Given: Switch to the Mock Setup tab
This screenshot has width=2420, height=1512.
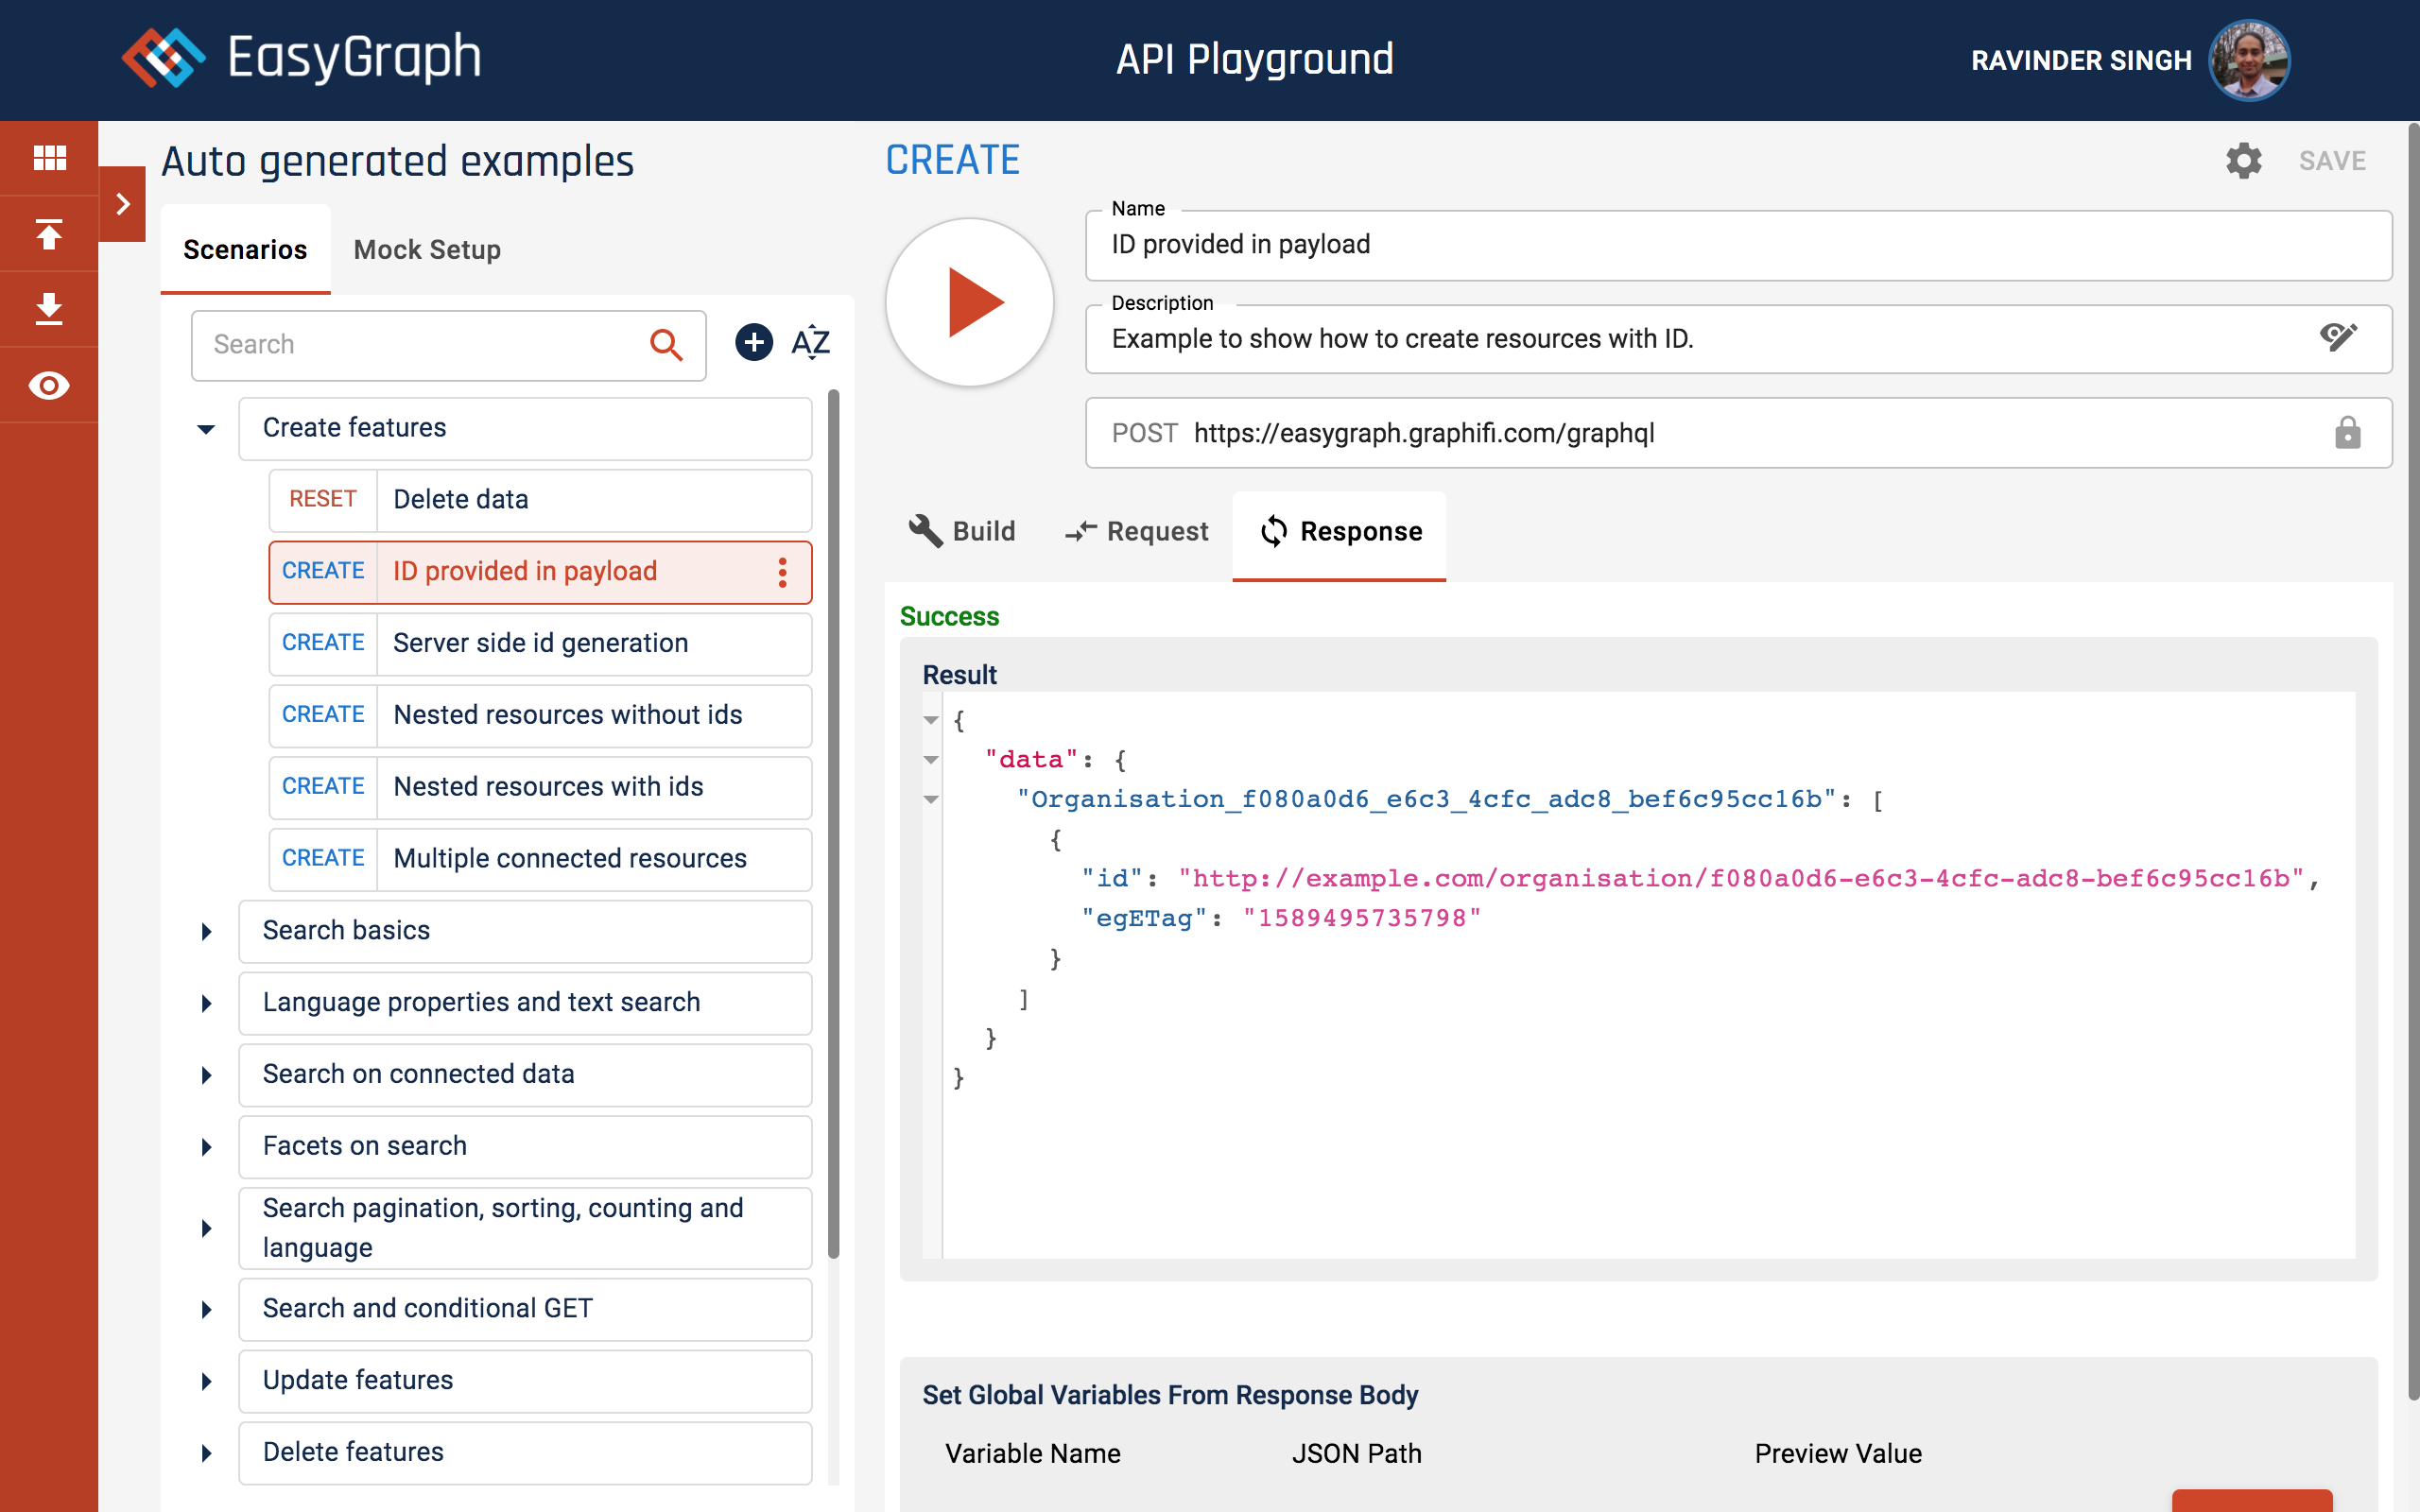Looking at the screenshot, I should click(427, 249).
